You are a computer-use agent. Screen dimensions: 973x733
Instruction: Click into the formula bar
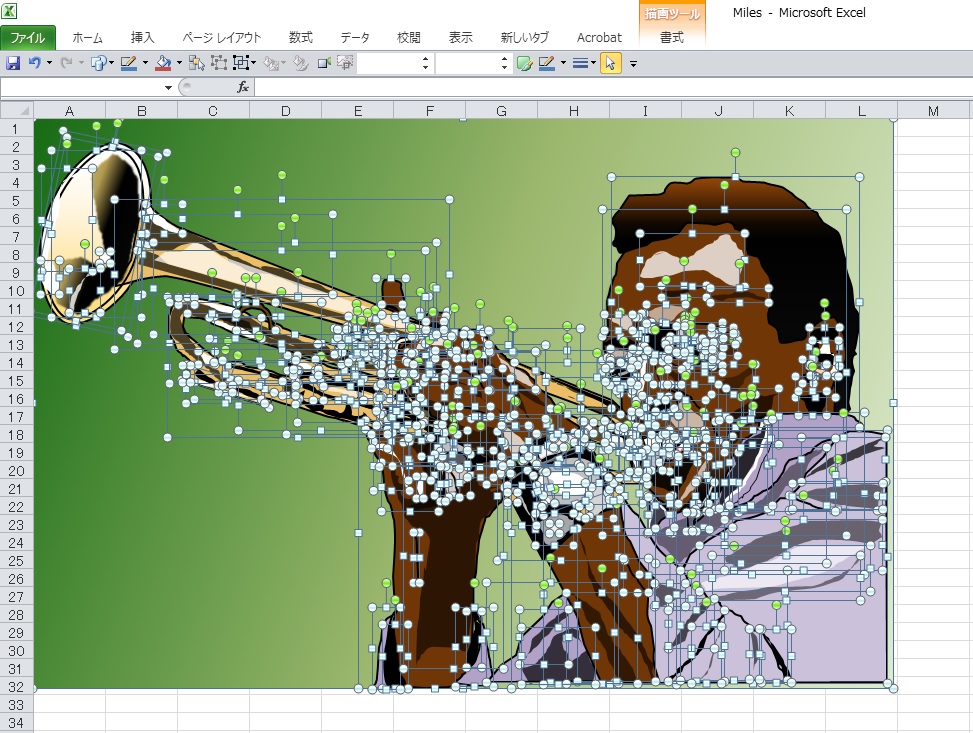click(x=613, y=88)
